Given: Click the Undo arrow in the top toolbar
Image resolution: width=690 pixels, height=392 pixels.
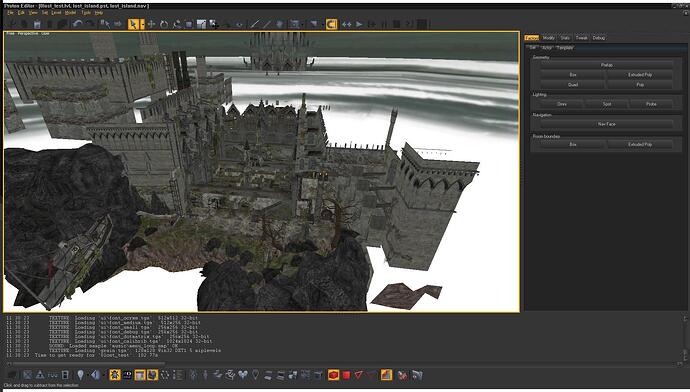Looking at the screenshot, I should (x=78, y=24).
